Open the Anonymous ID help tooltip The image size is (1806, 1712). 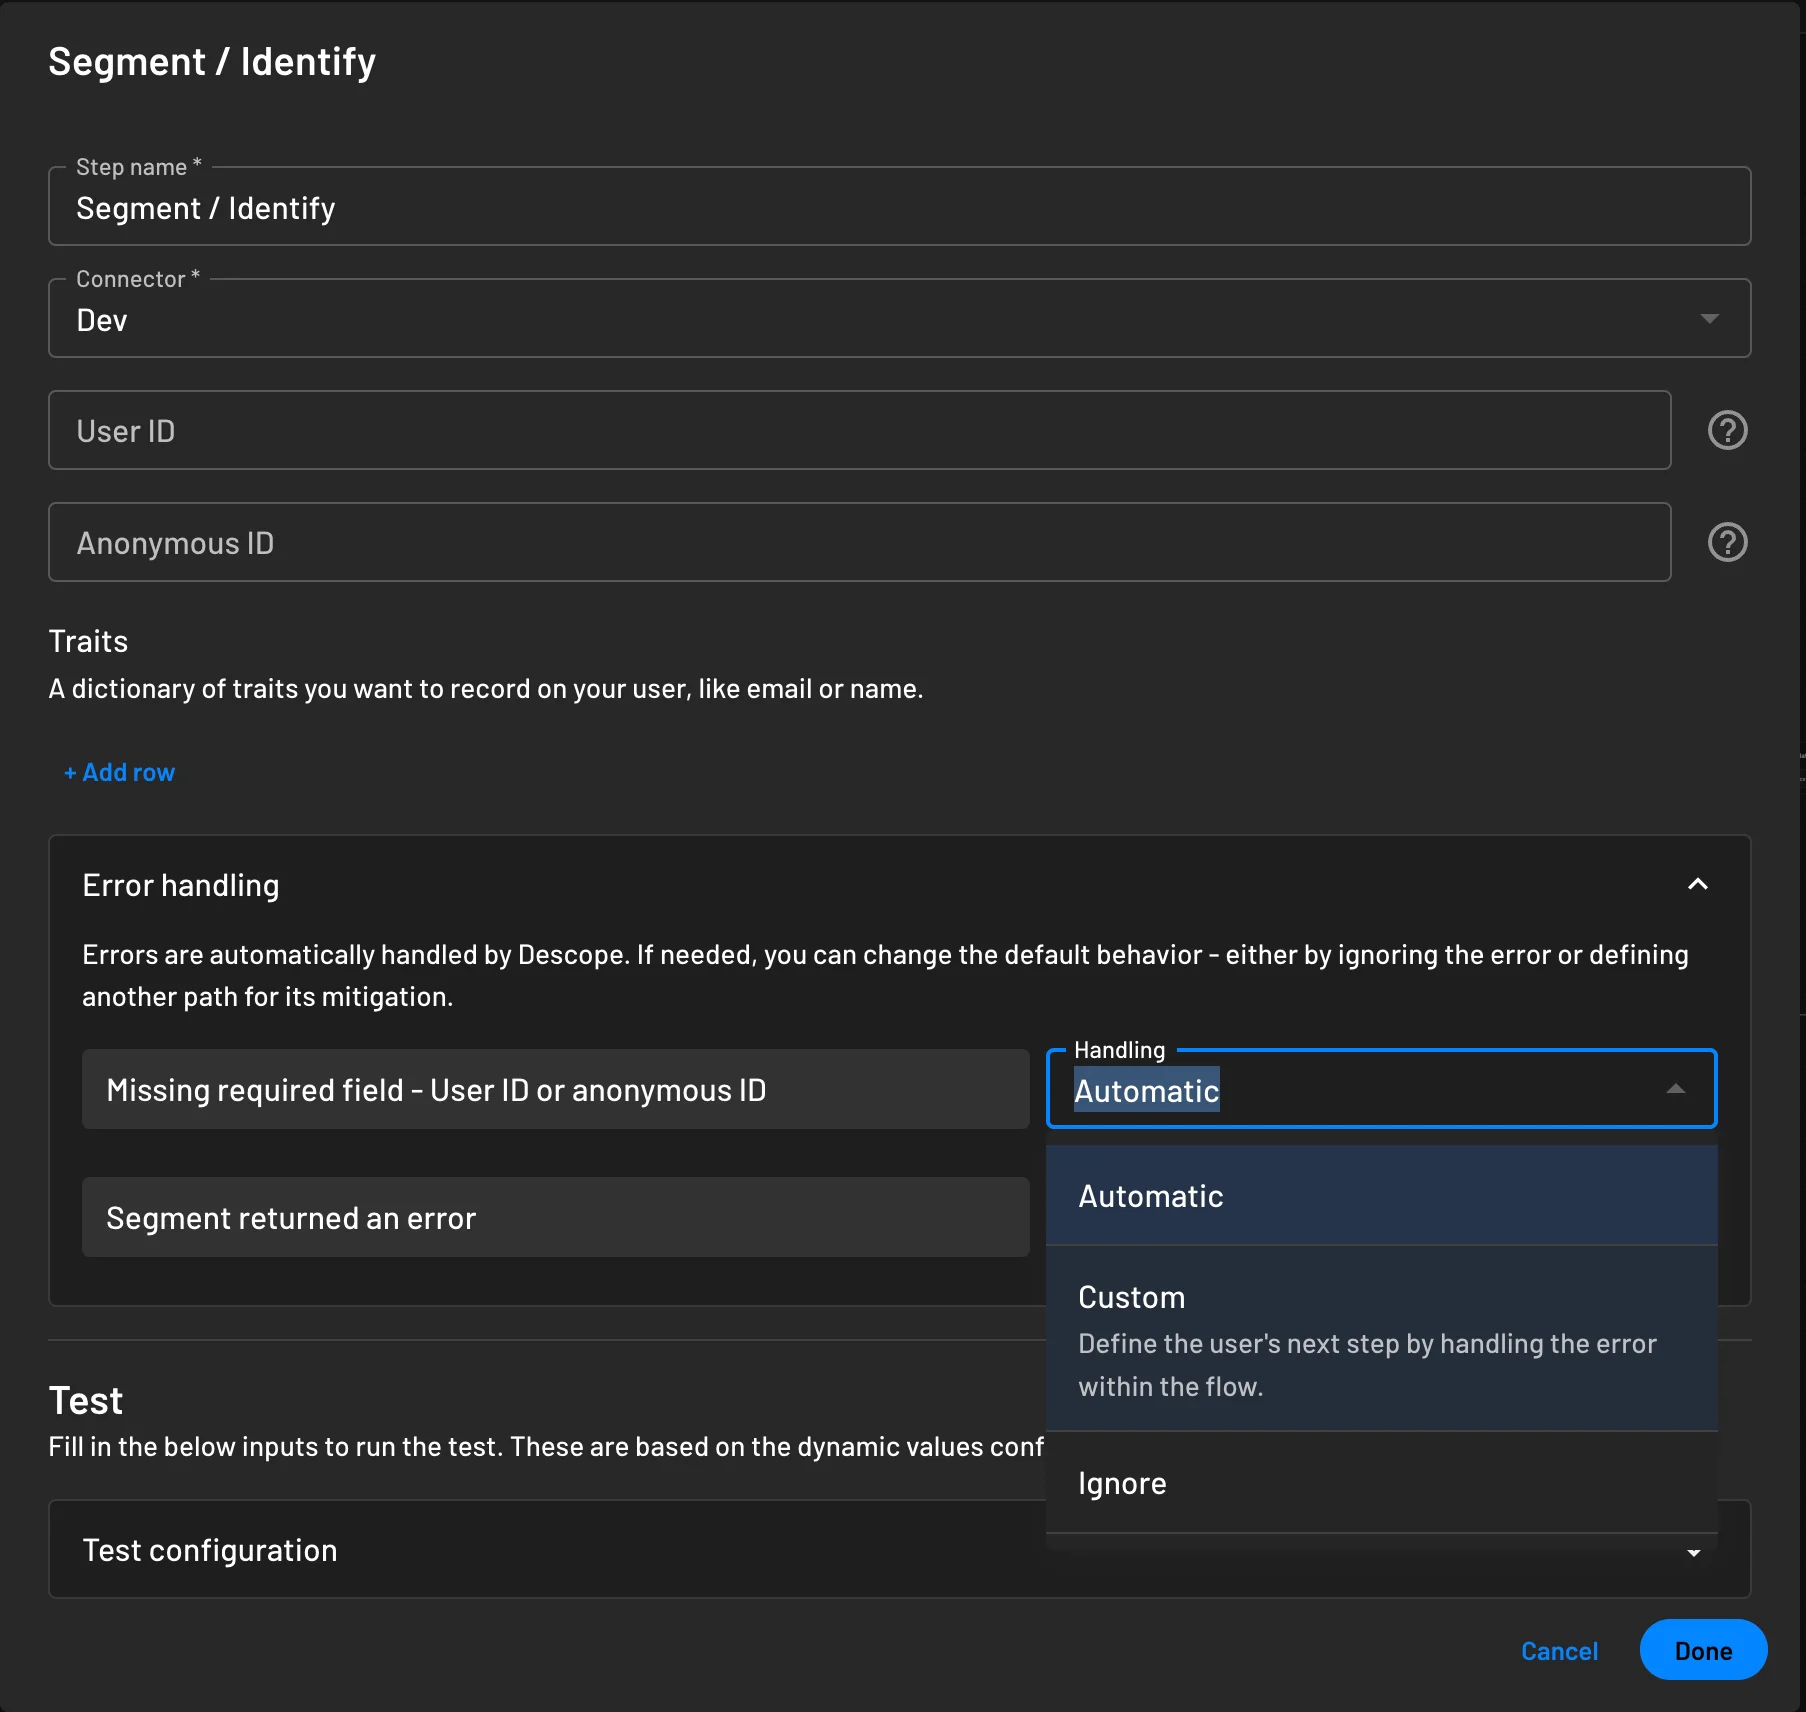[x=1727, y=541]
